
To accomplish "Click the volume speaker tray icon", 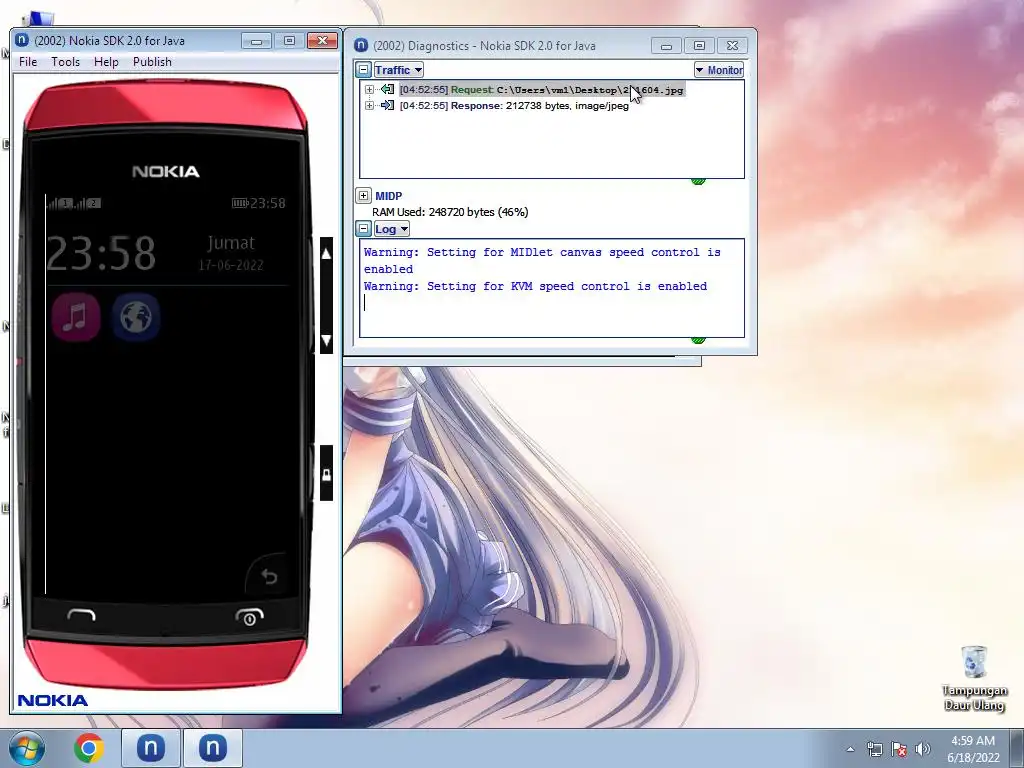I will tap(923, 749).
